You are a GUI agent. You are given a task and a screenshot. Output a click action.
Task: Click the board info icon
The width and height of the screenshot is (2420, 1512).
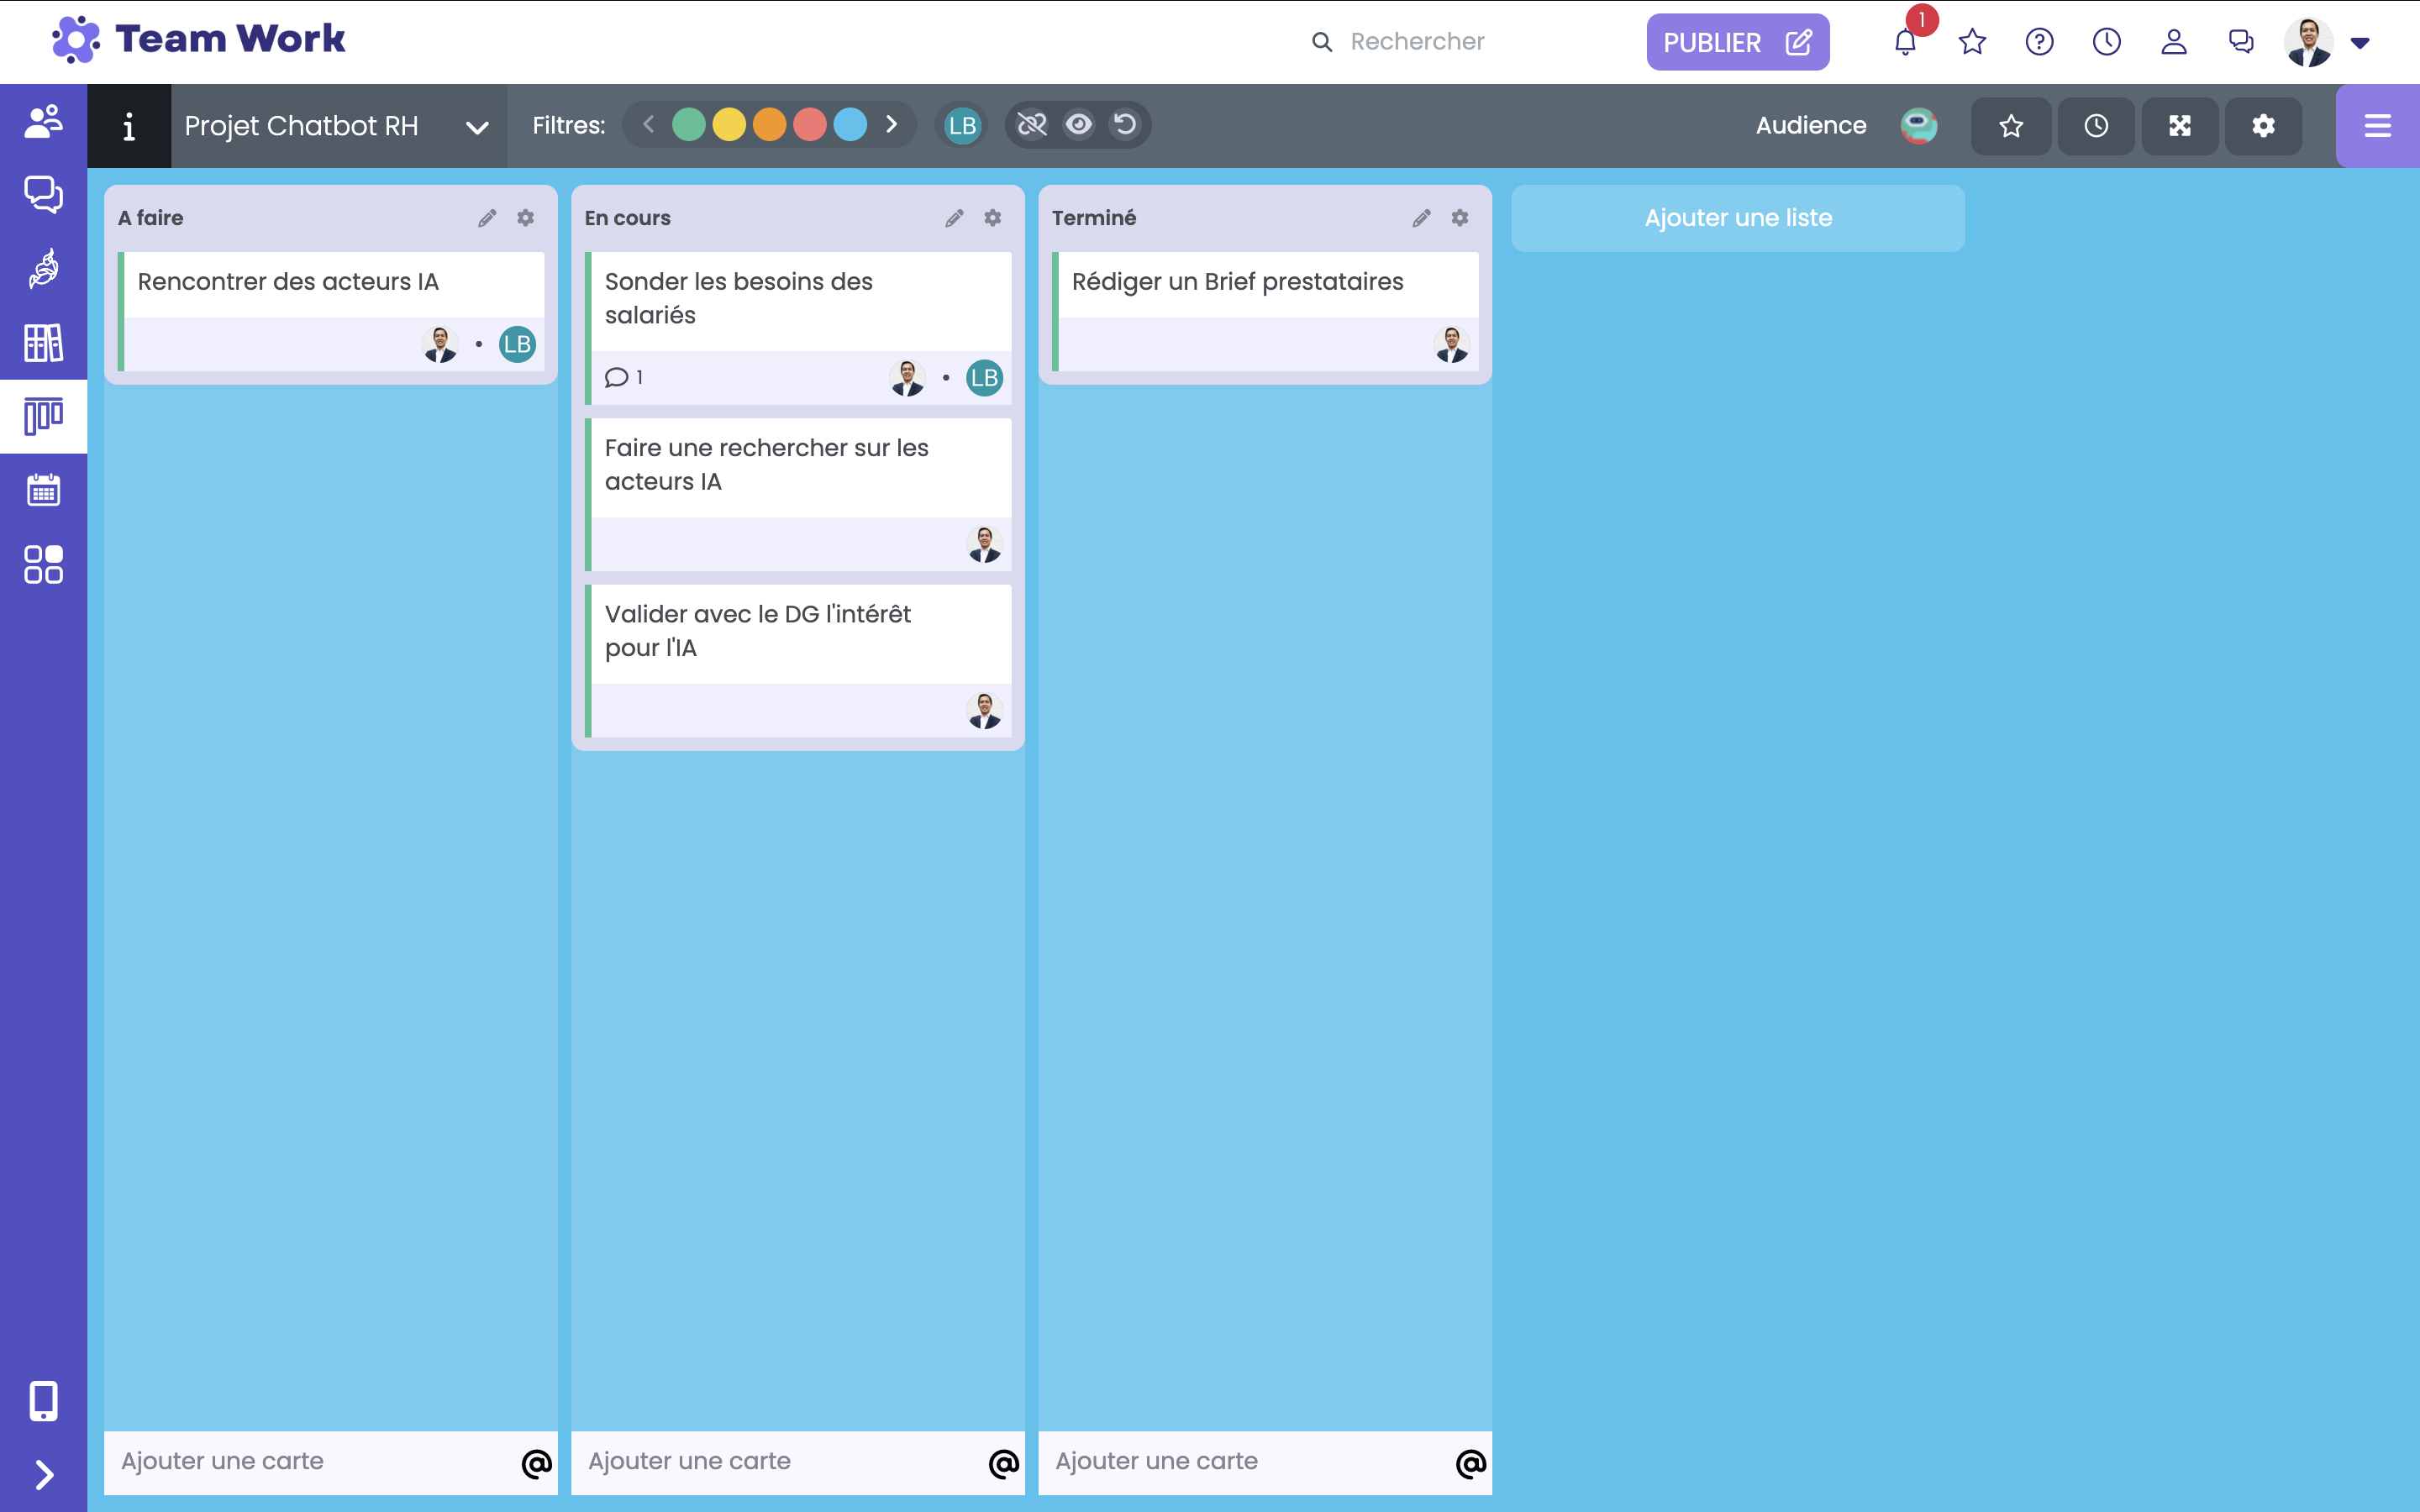click(x=129, y=126)
